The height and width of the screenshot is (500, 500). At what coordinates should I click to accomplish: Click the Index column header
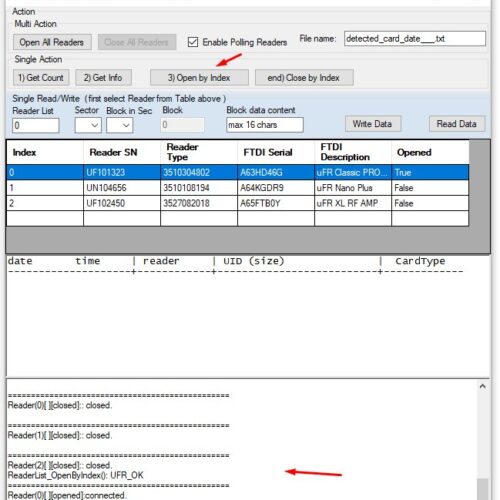45,152
